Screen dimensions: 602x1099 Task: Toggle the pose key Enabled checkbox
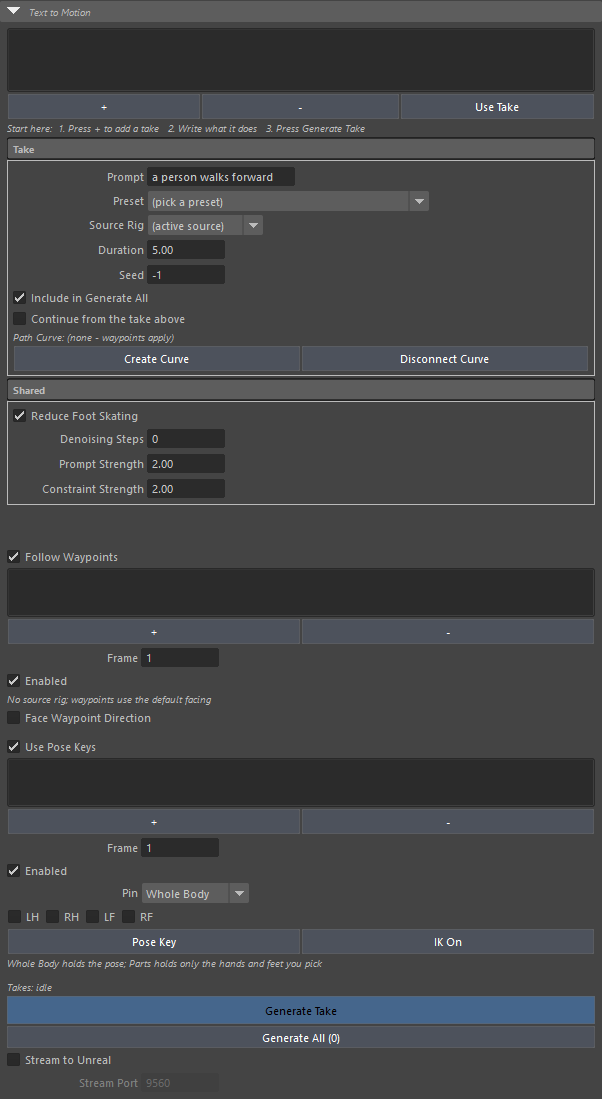tap(13, 871)
